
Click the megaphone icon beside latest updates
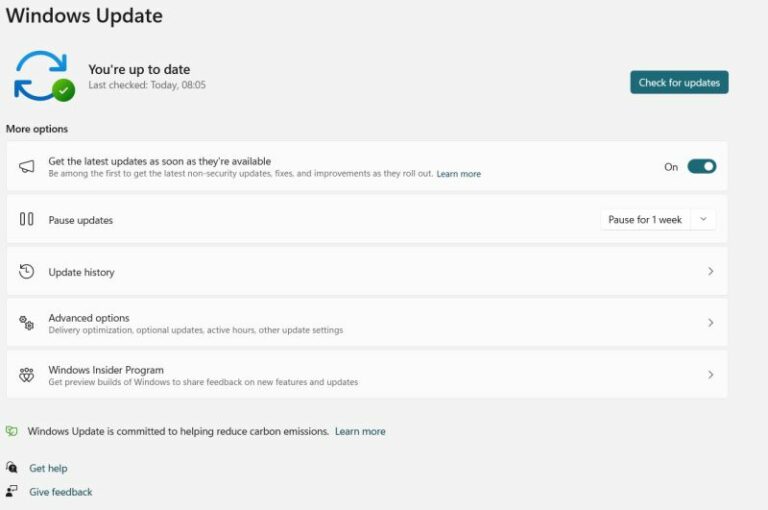(27, 167)
